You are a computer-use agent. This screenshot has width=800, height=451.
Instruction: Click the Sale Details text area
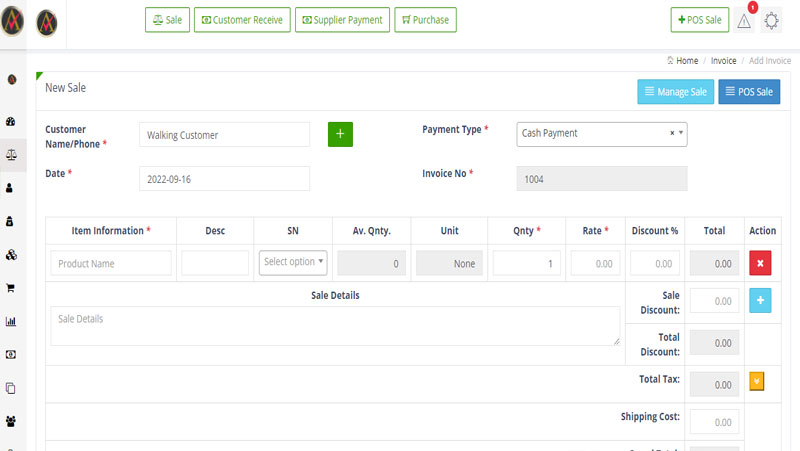click(335, 326)
